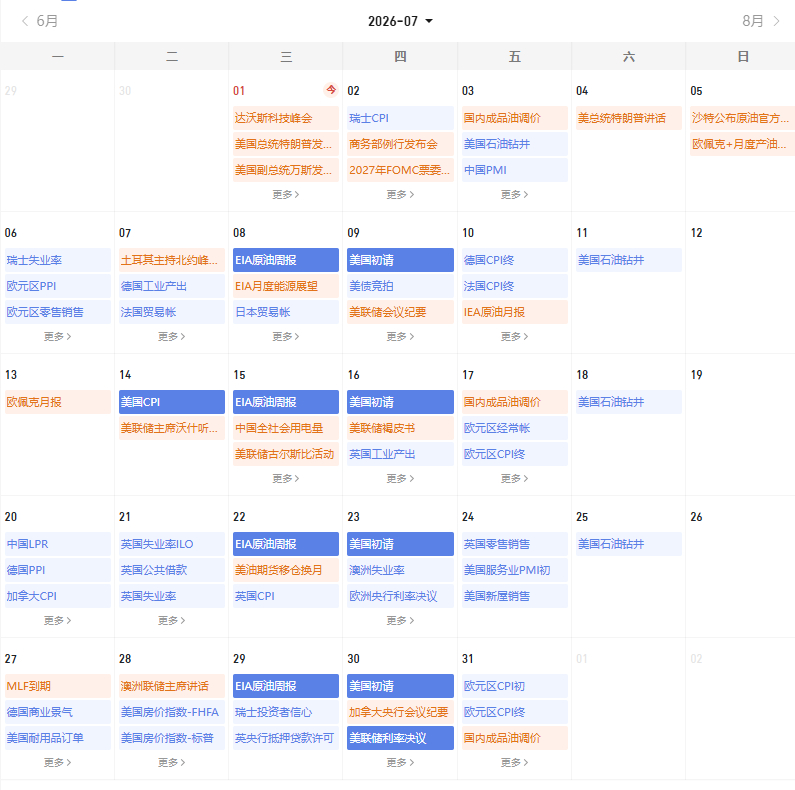The width and height of the screenshot is (795, 790).
Task: Open 美国房价指数-FHFA event
Action: (x=172, y=712)
